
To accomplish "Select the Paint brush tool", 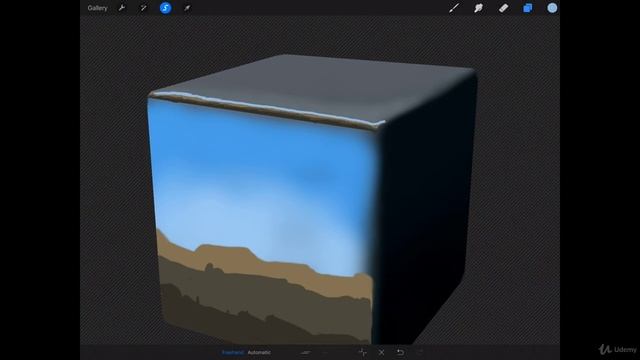I will (454, 8).
